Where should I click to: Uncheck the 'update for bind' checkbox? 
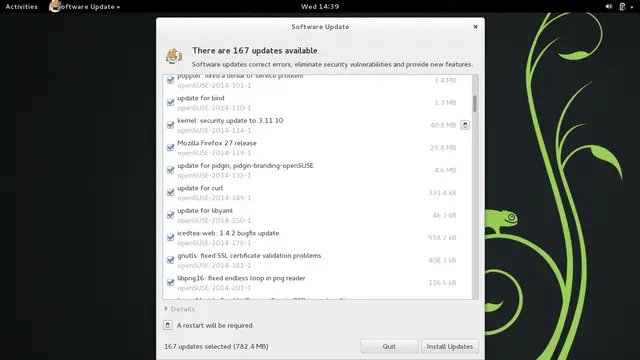point(171,102)
